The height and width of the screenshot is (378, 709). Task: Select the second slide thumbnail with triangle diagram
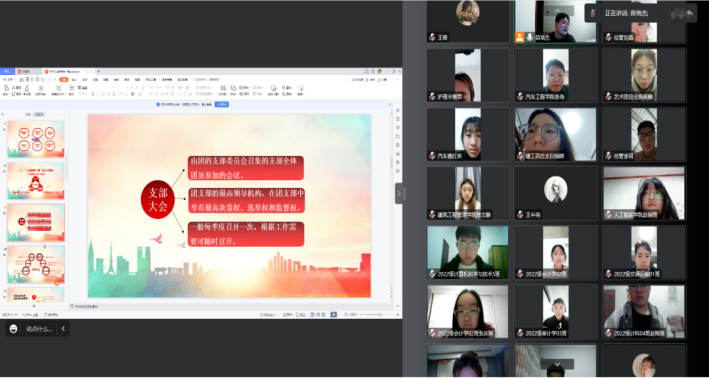[x=36, y=181]
